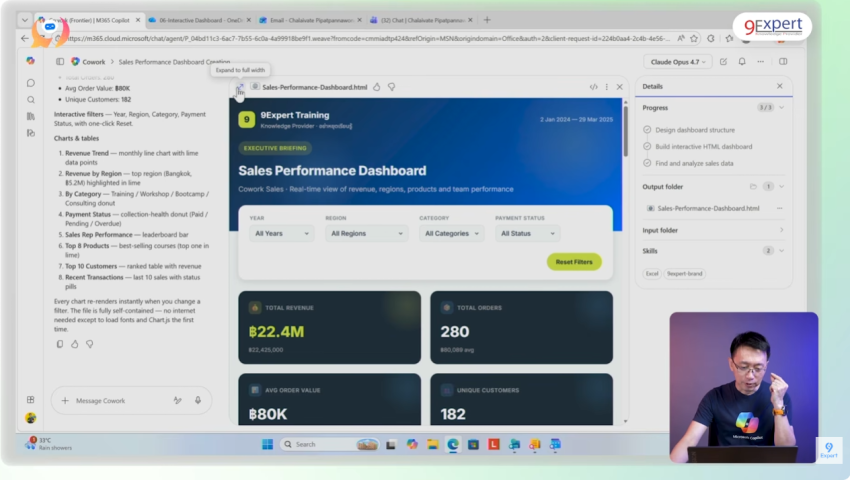
Task: Copy the Cowork response text
Action: 60,344
